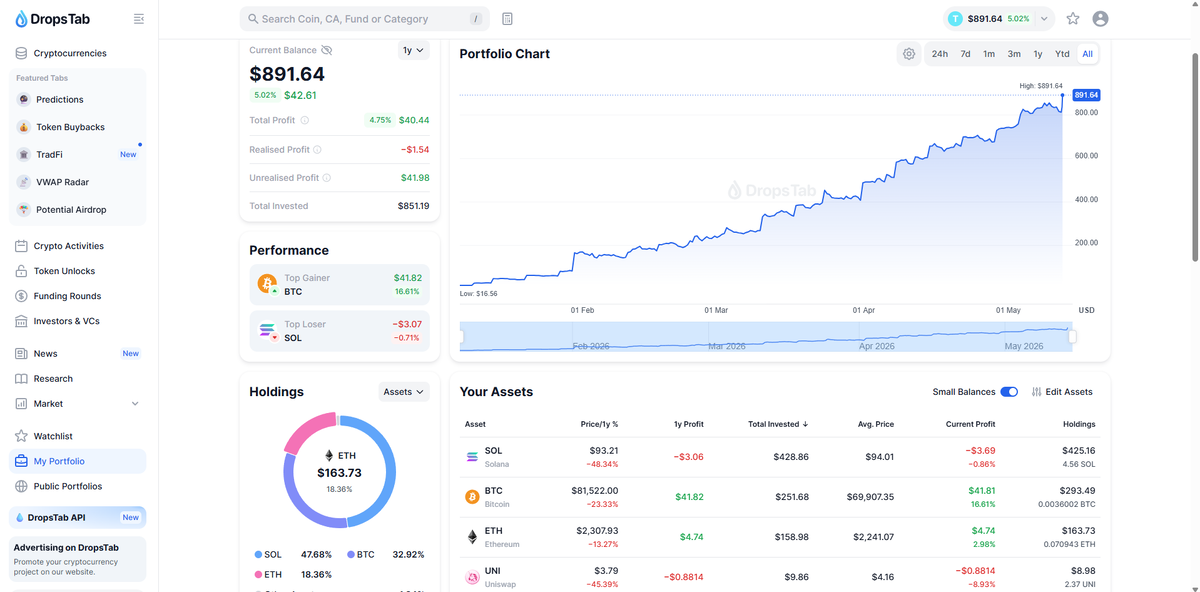Select the Ytd chart range
Image resolution: width=1200 pixels, height=592 pixels.
tap(1062, 54)
